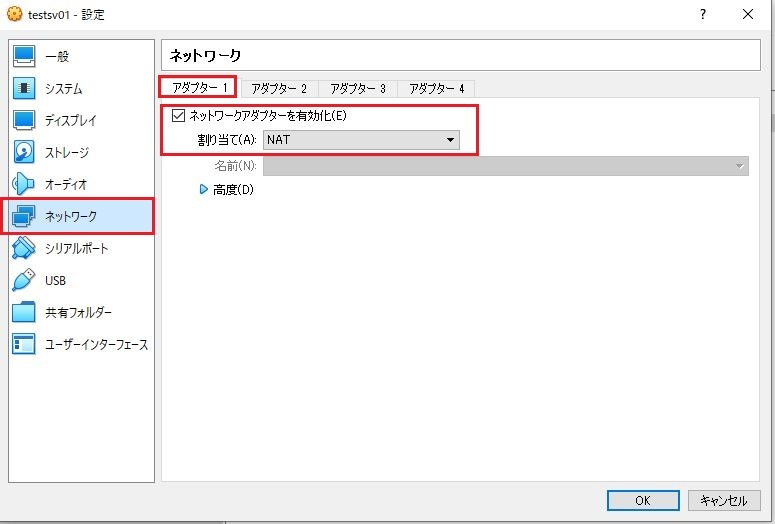Click the キャンセル button
Viewport: 775px width, 524px height.
tap(724, 500)
